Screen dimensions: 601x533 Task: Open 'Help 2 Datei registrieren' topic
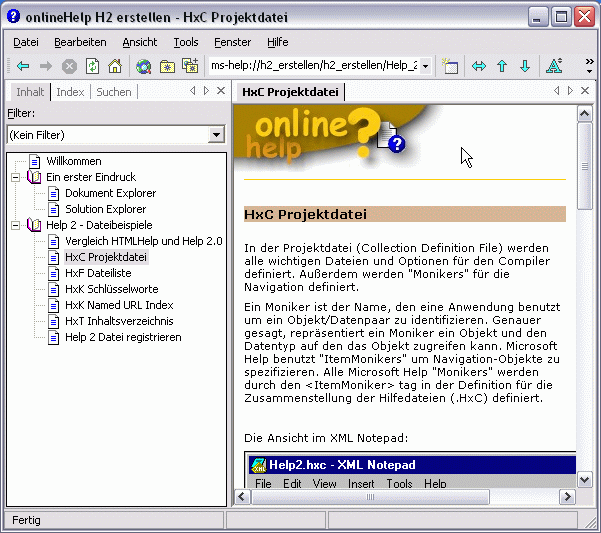click(123, 337)
